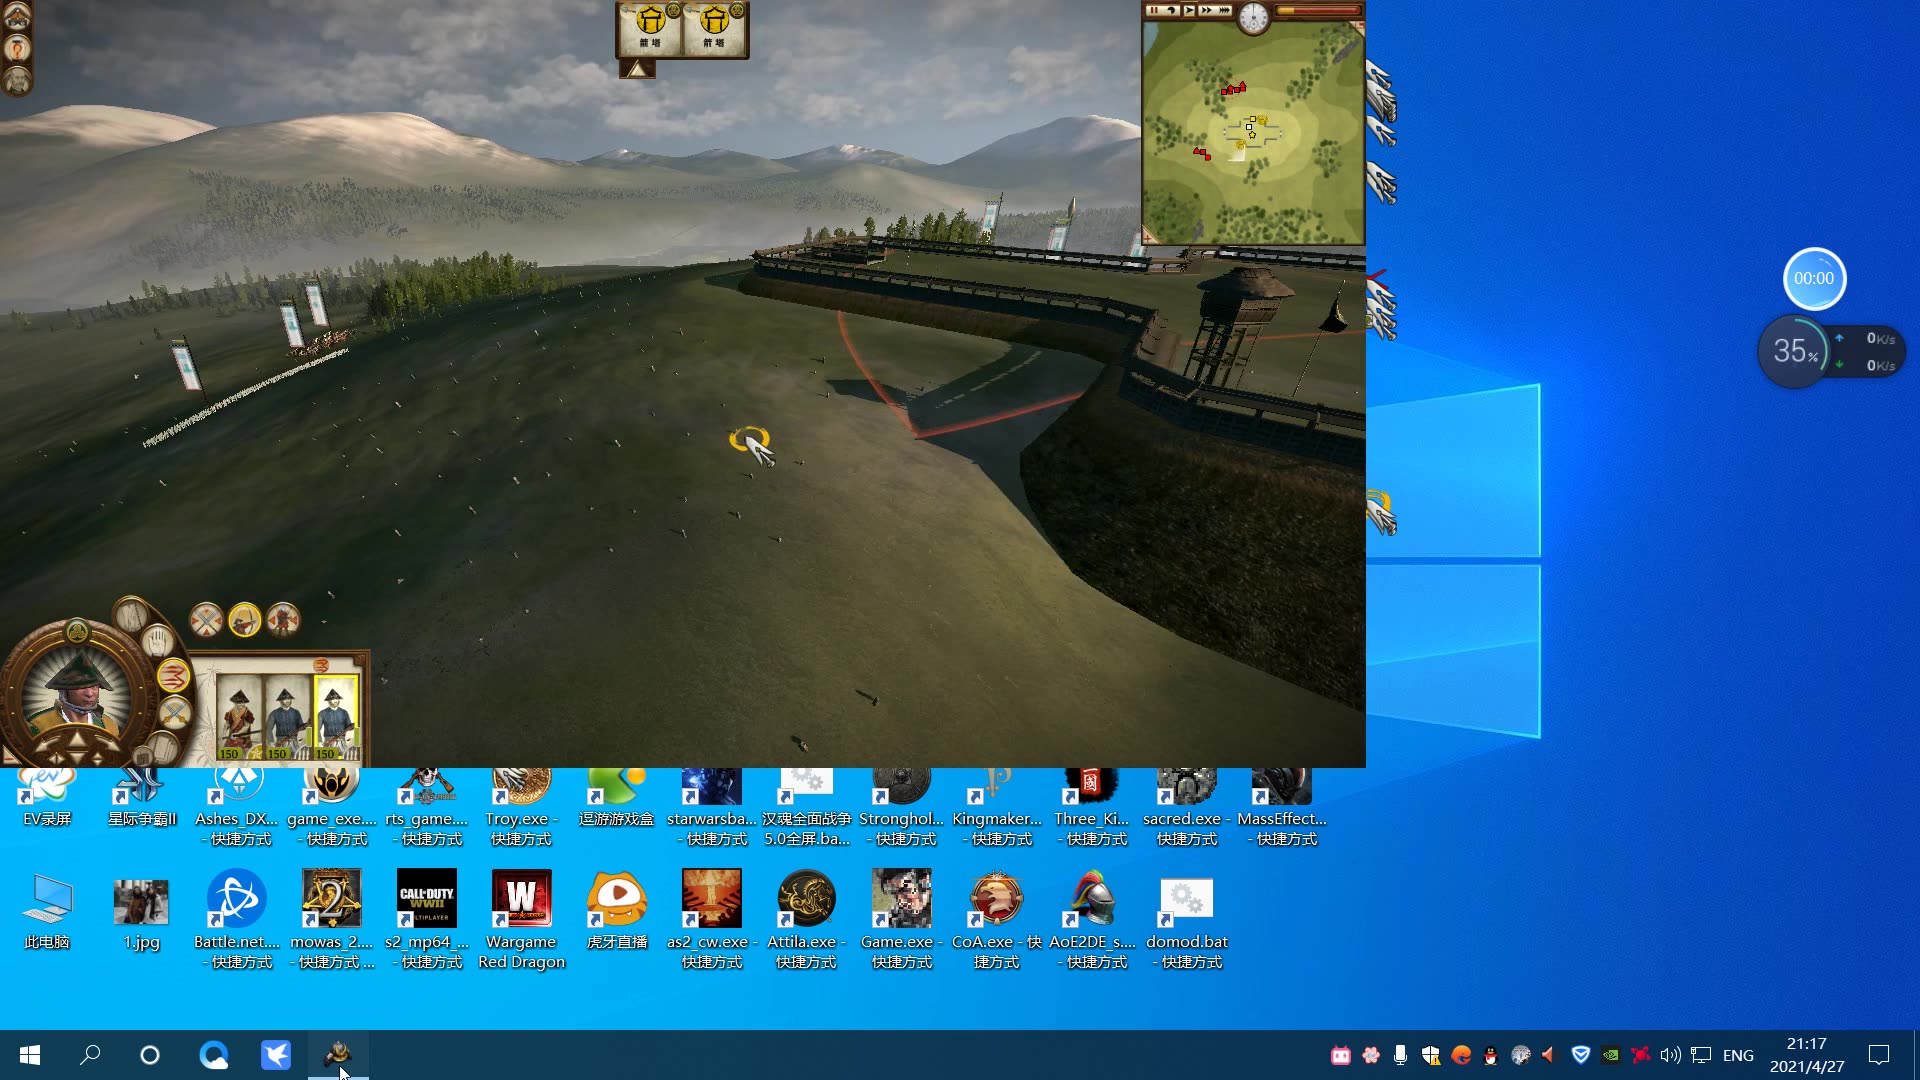The width and height of the screenshot is (1920, 1080).
Task: Pause the battle with the pause button
Action: click(1153, 10)
